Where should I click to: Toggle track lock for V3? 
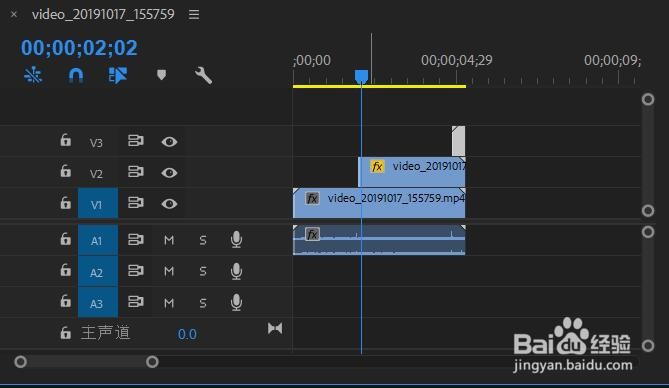[x=65, y=140]
